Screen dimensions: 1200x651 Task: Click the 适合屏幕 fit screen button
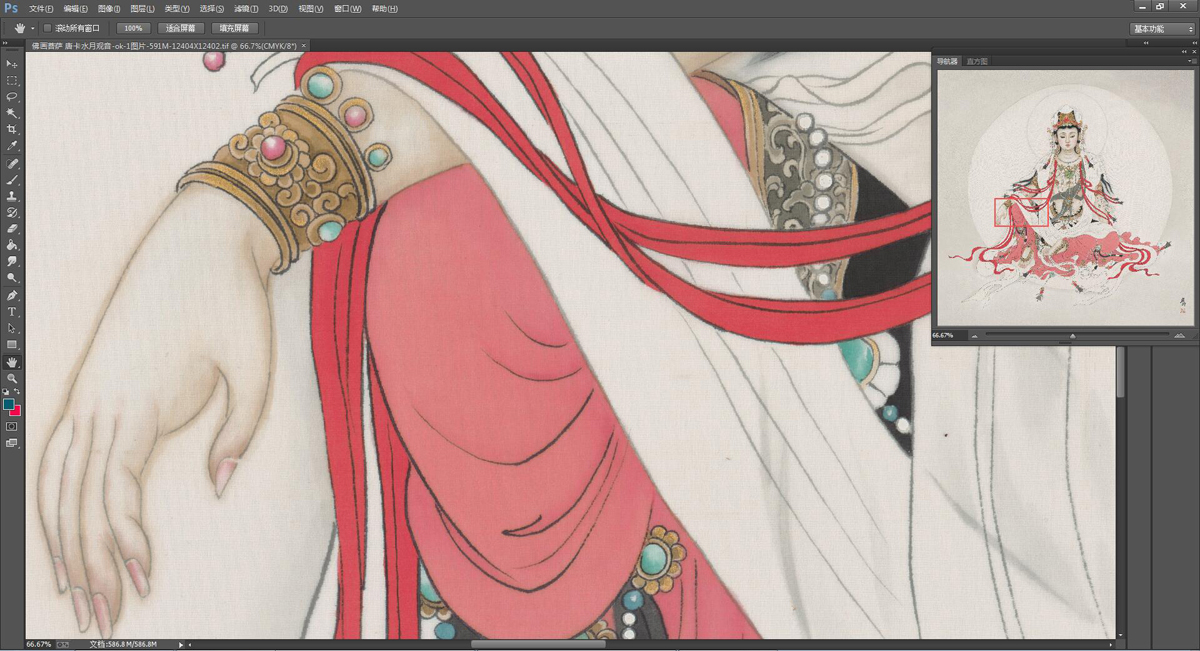[x=180, y=28]
